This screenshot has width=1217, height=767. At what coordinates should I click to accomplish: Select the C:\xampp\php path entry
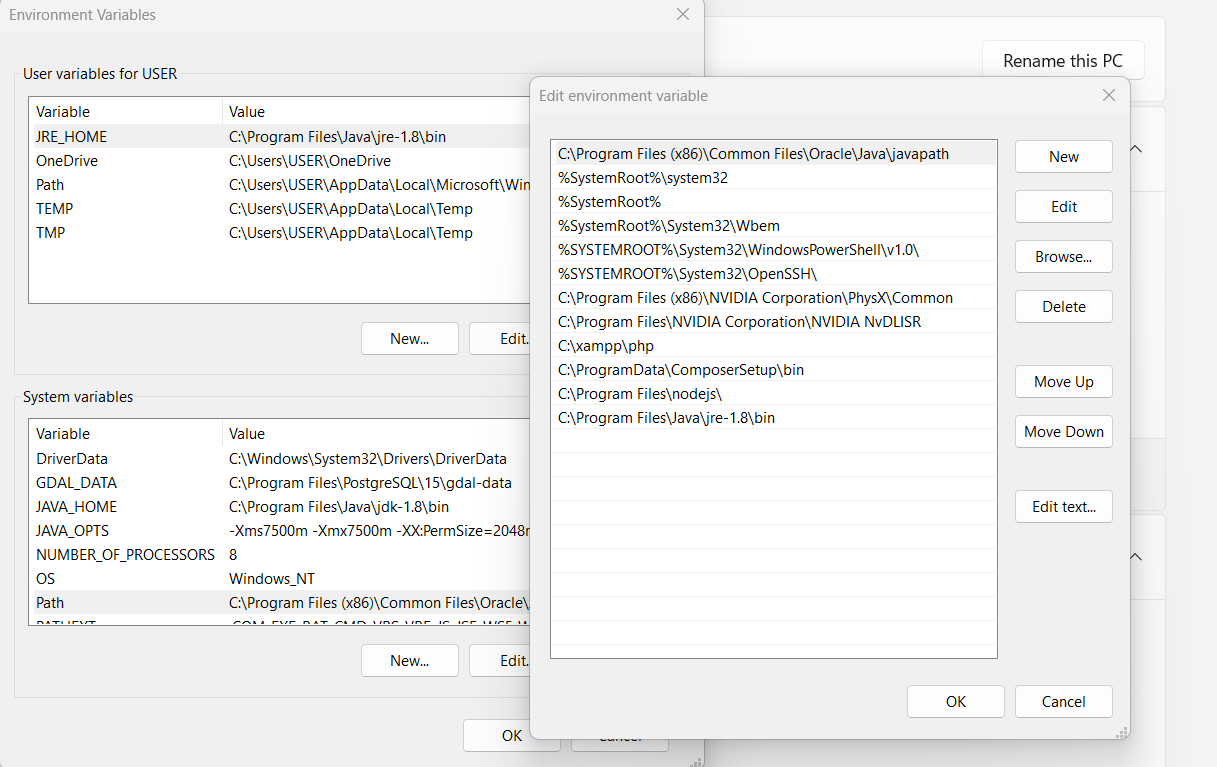(x=606, y=346)
